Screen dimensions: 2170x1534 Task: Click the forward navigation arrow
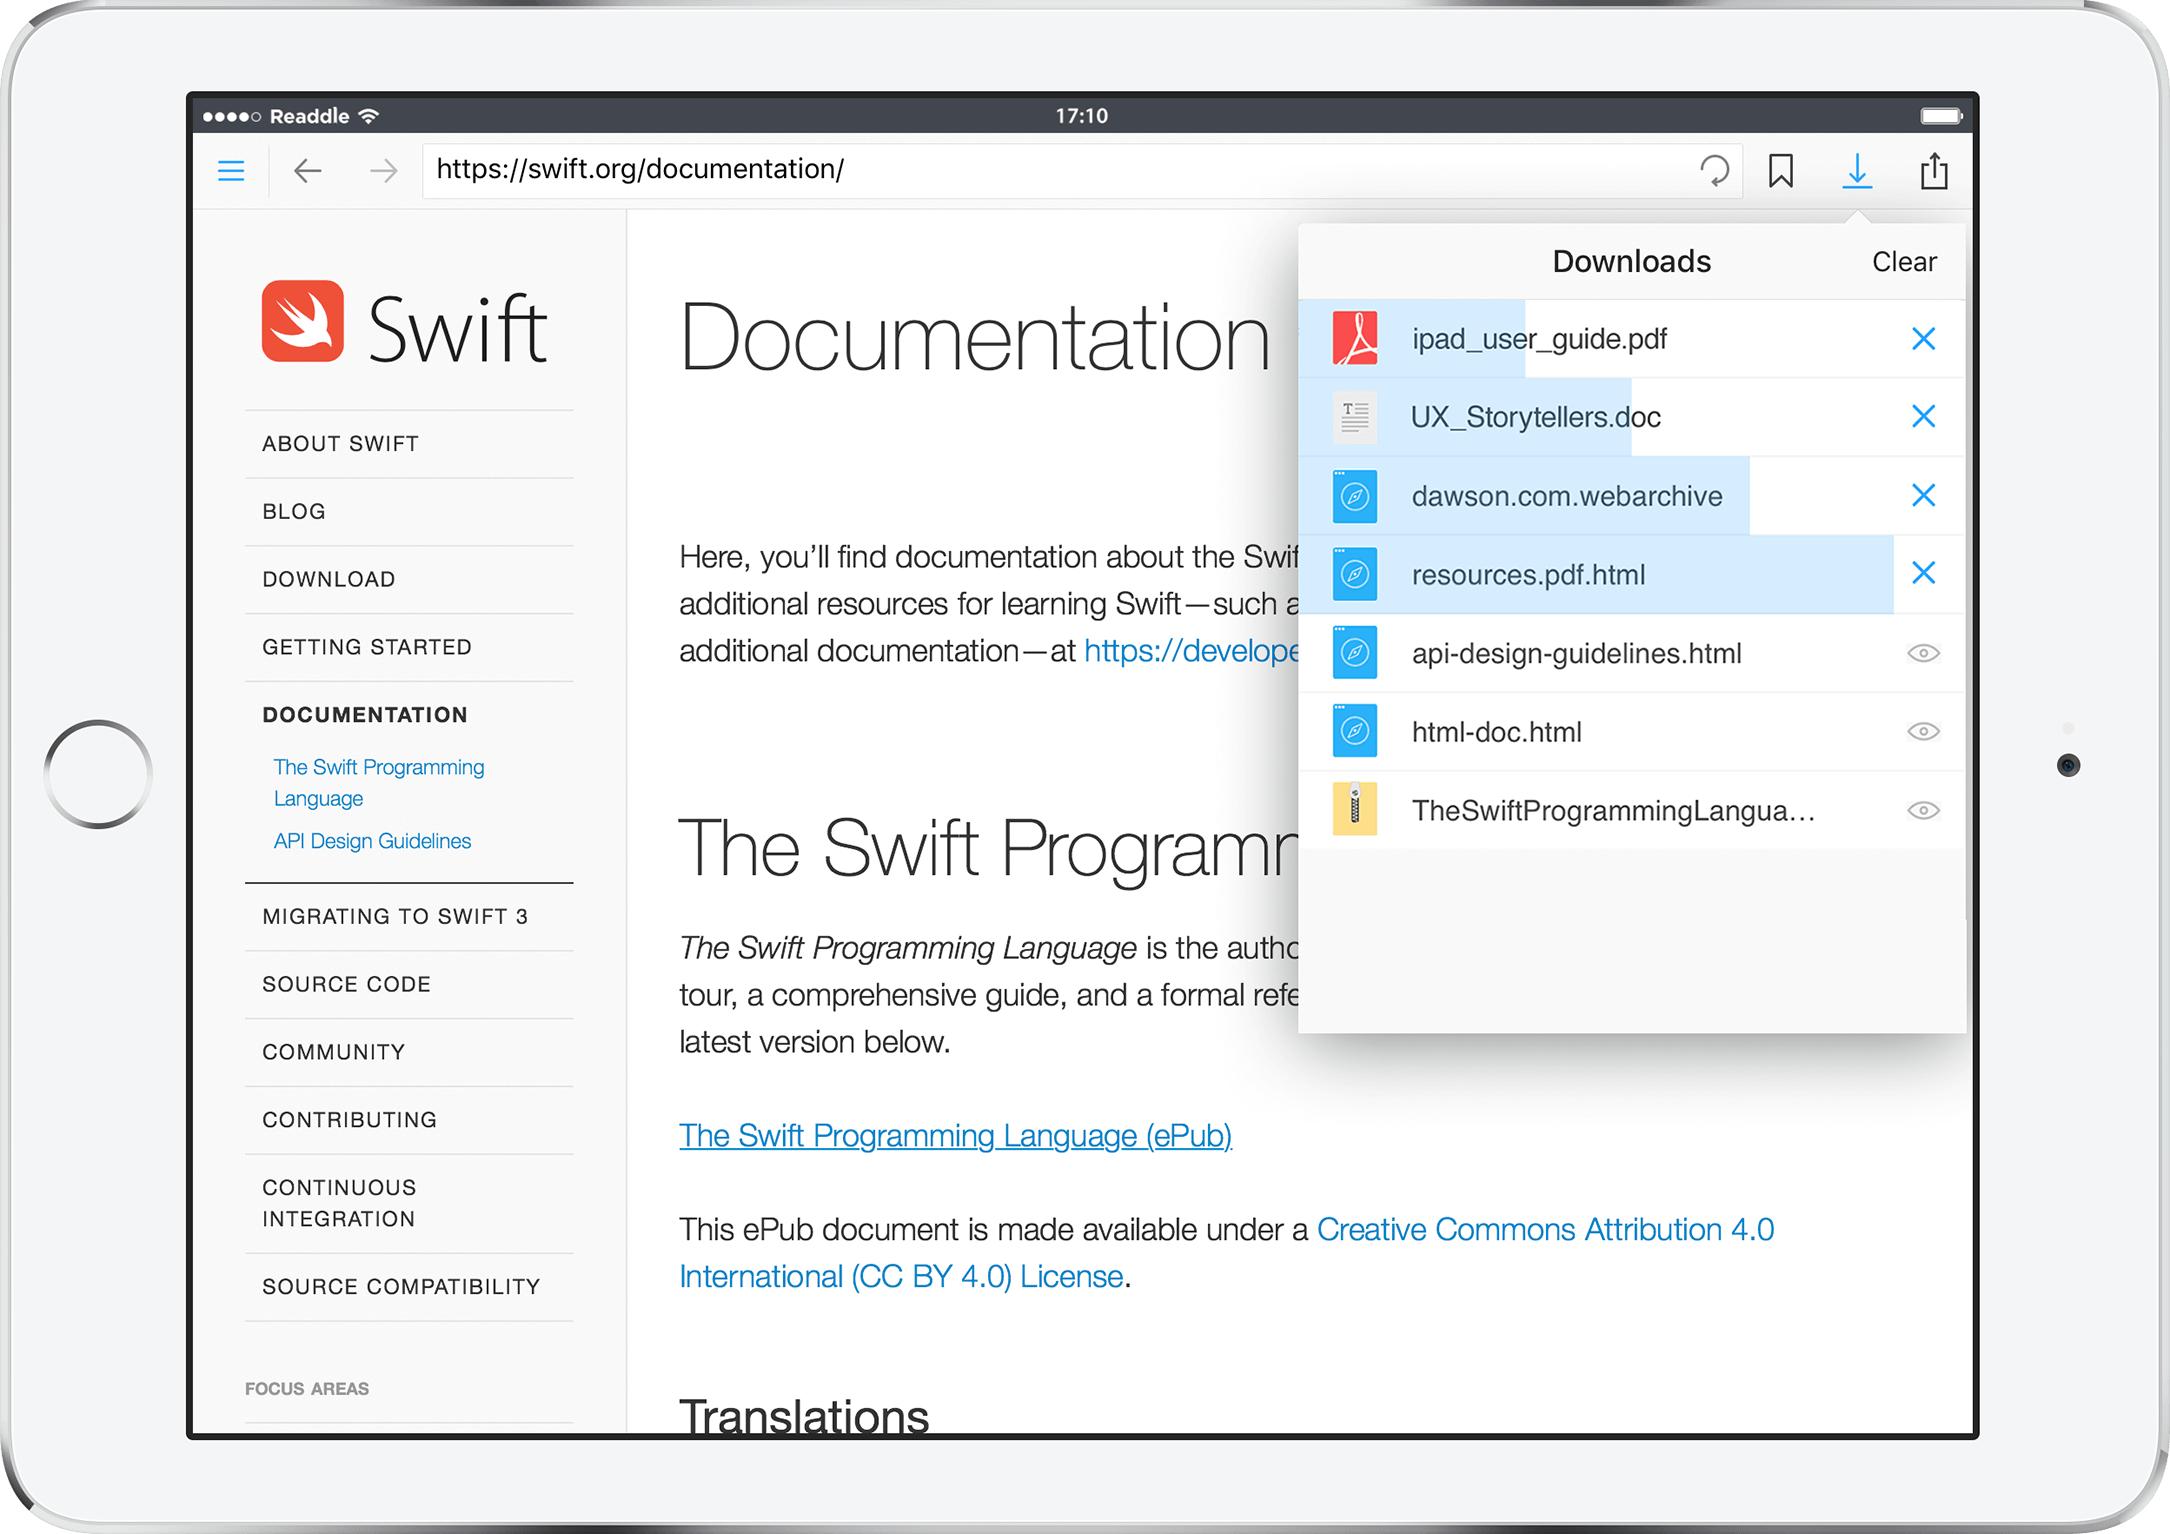click(x=383, y=171)
